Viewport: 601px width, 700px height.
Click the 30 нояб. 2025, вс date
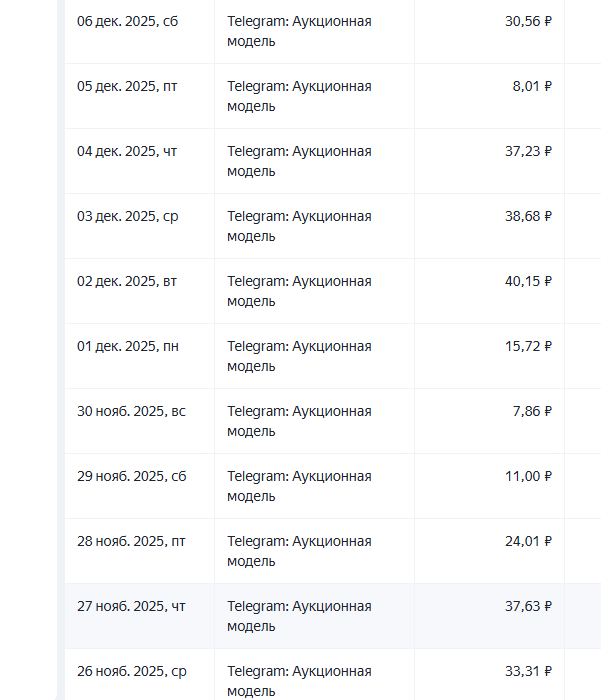click(131, 411)
